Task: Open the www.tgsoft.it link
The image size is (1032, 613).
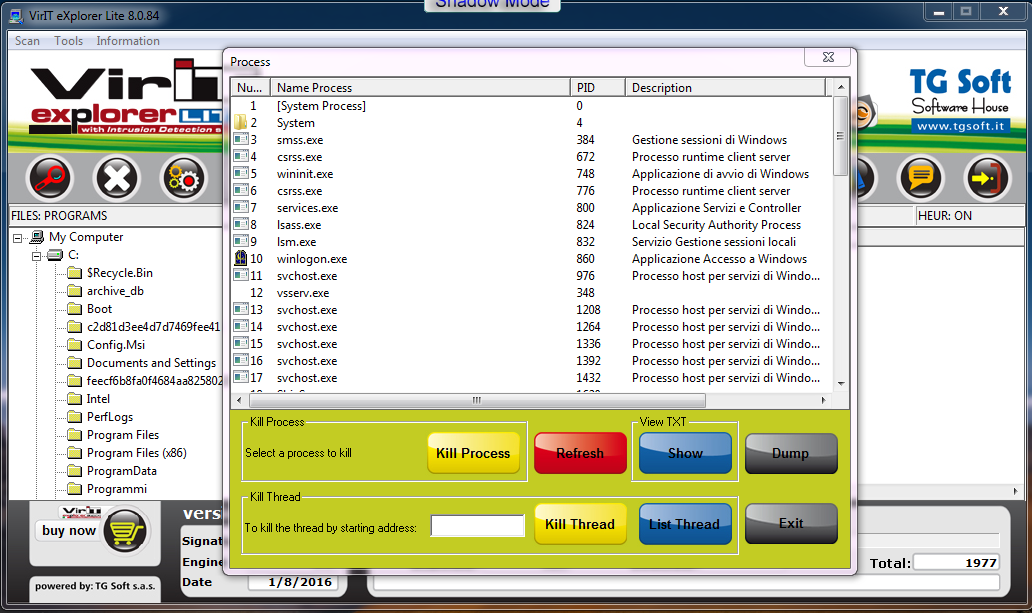Action: coord(960,126)
